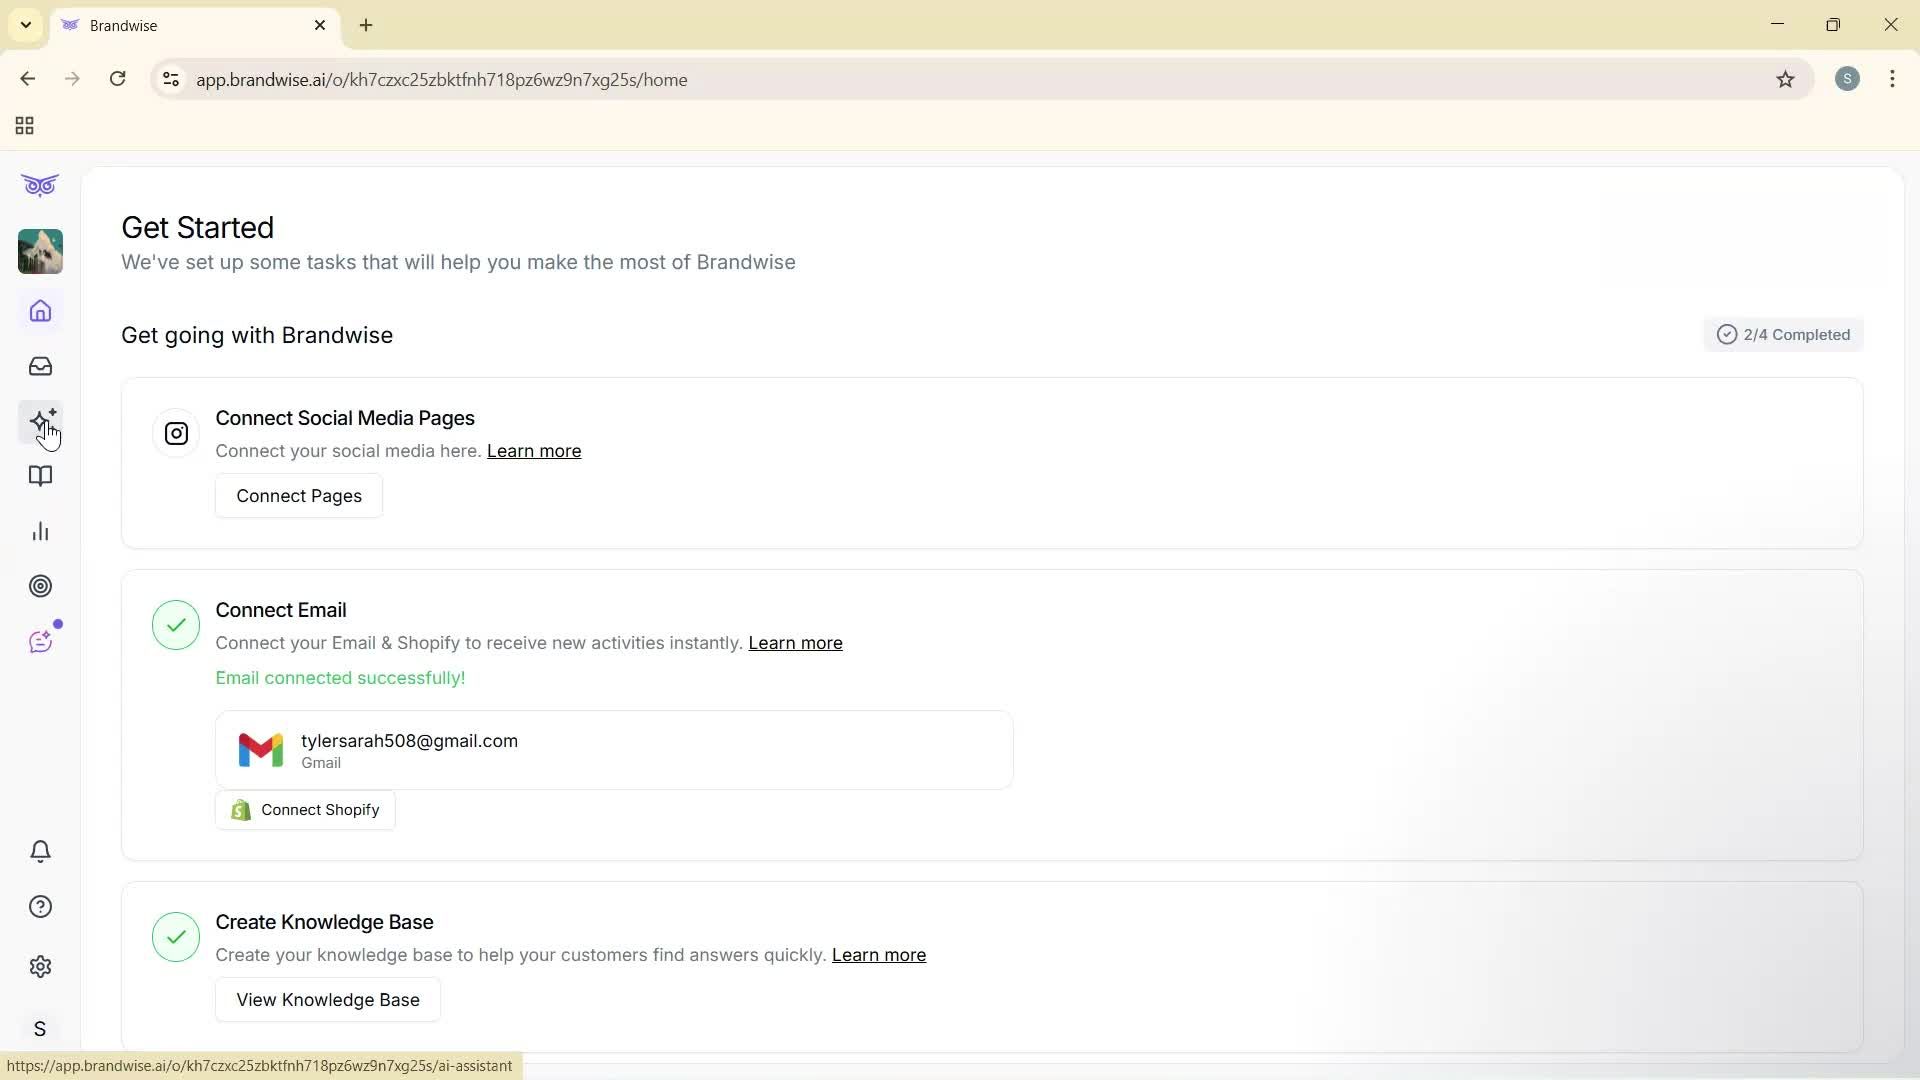Open the three-dot browser menu

click(x=1892, y=79)
